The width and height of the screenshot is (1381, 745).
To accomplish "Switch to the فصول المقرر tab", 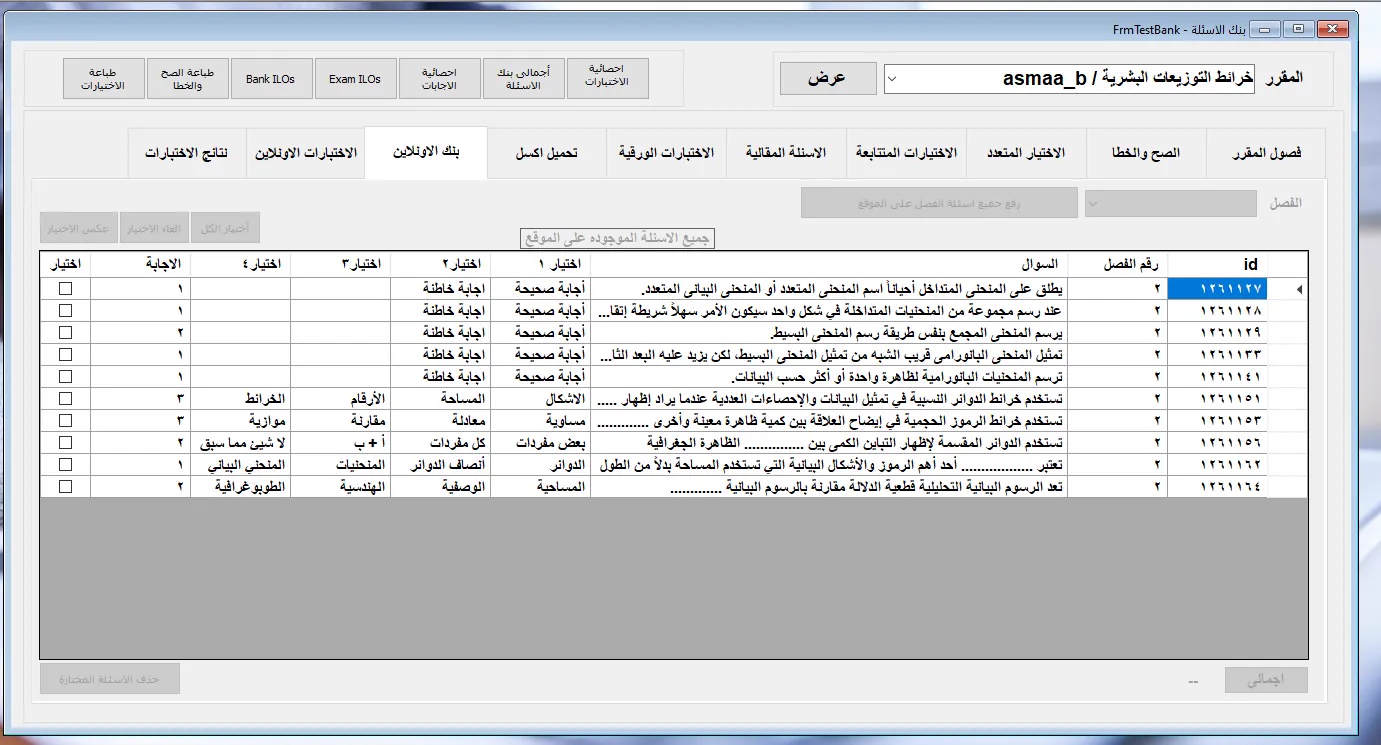I will [x=1266, y=153].
